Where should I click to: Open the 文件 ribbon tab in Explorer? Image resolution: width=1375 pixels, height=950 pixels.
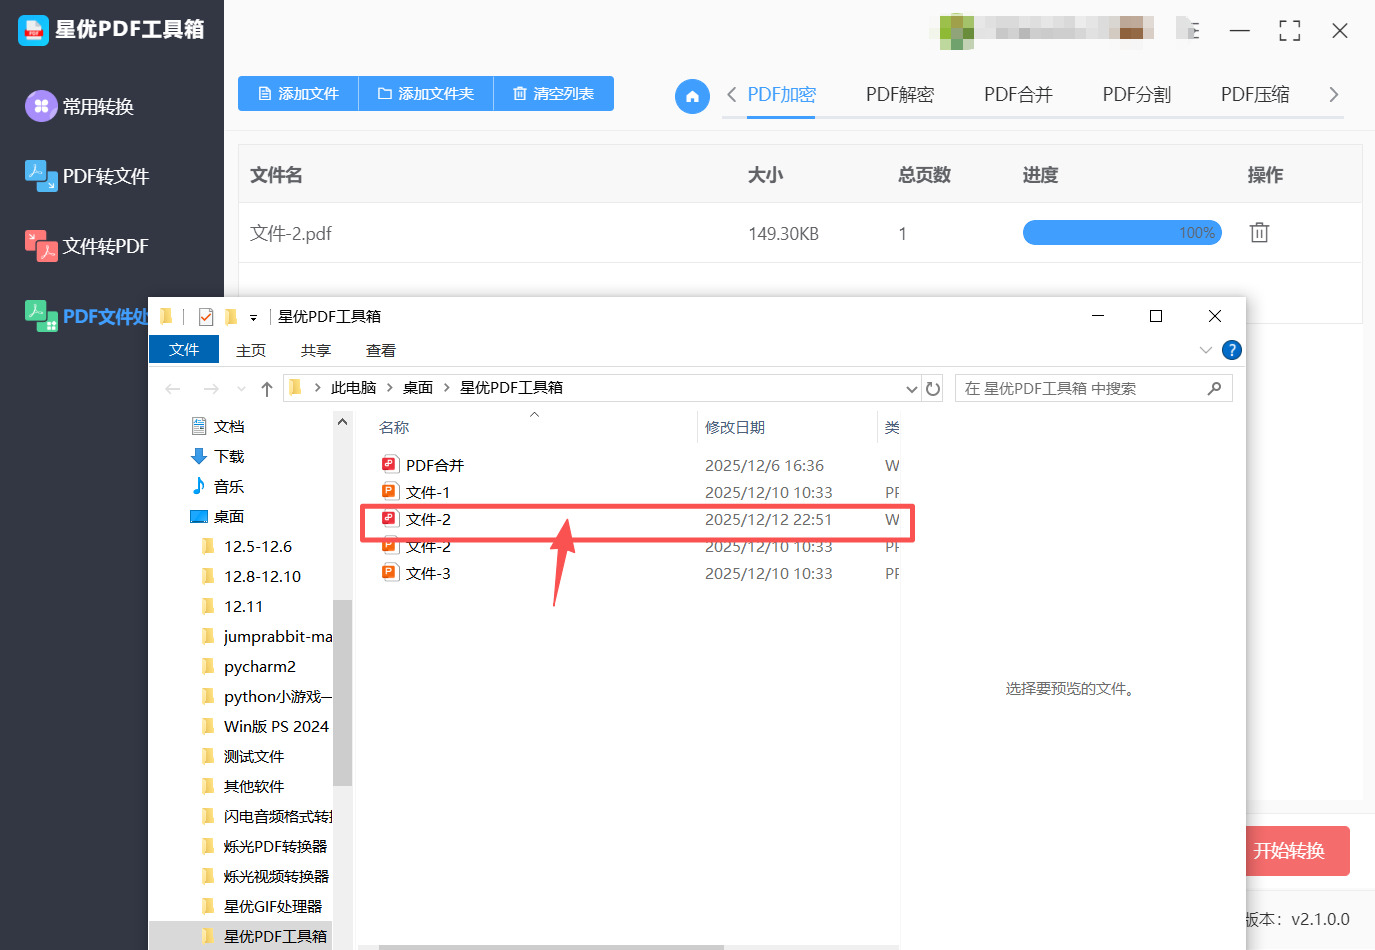tap(184, 350)
